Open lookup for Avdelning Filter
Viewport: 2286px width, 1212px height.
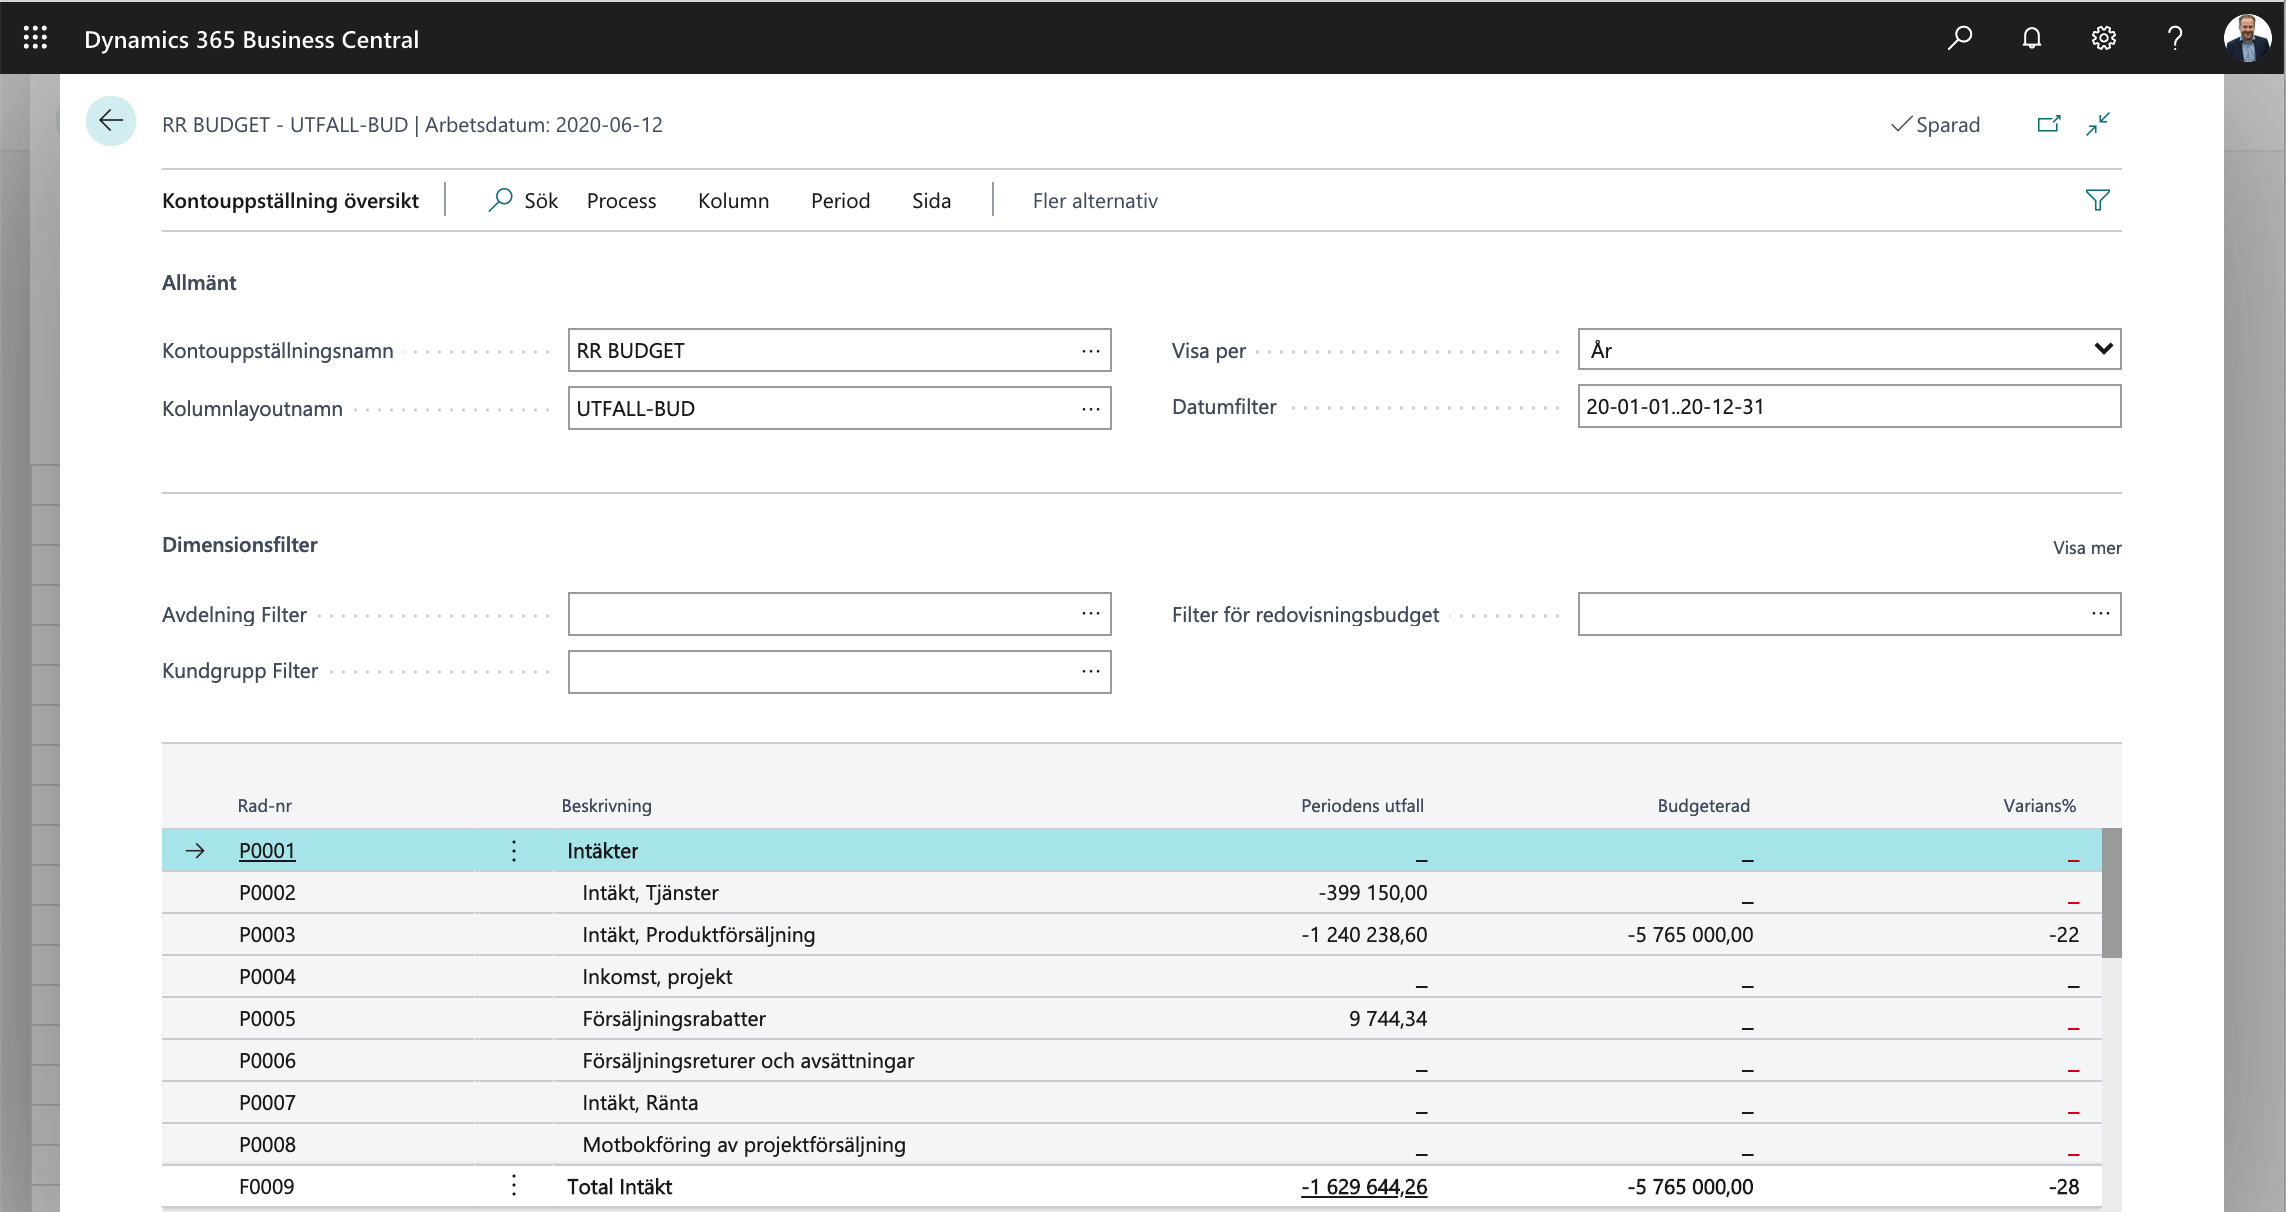(1090, 613)
